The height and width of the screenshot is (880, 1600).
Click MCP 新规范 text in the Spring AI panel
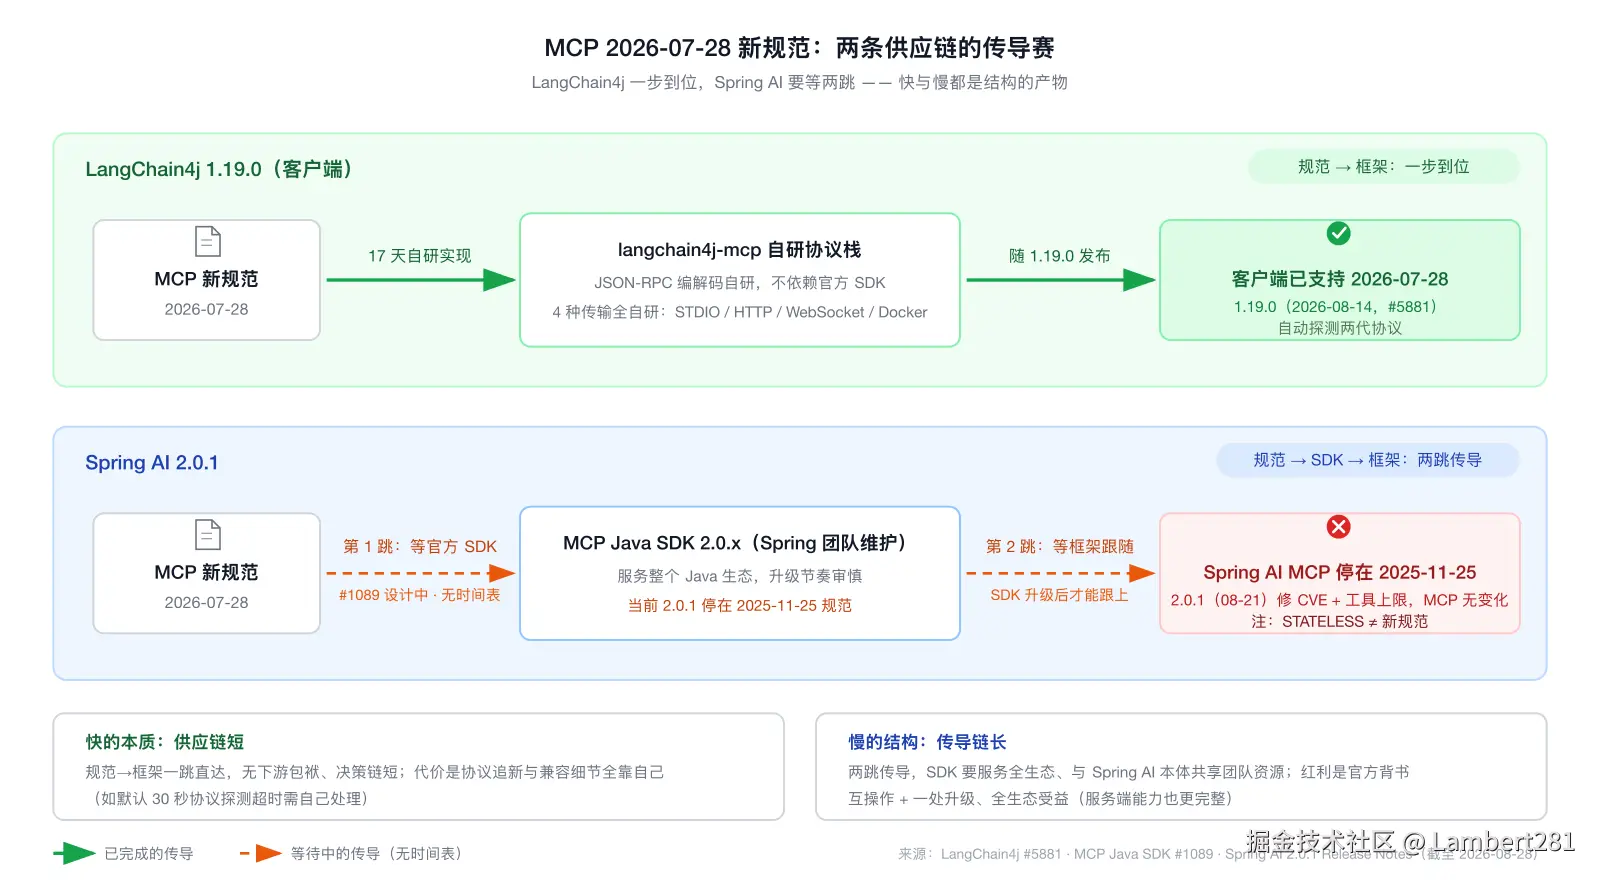coord(206,572)
